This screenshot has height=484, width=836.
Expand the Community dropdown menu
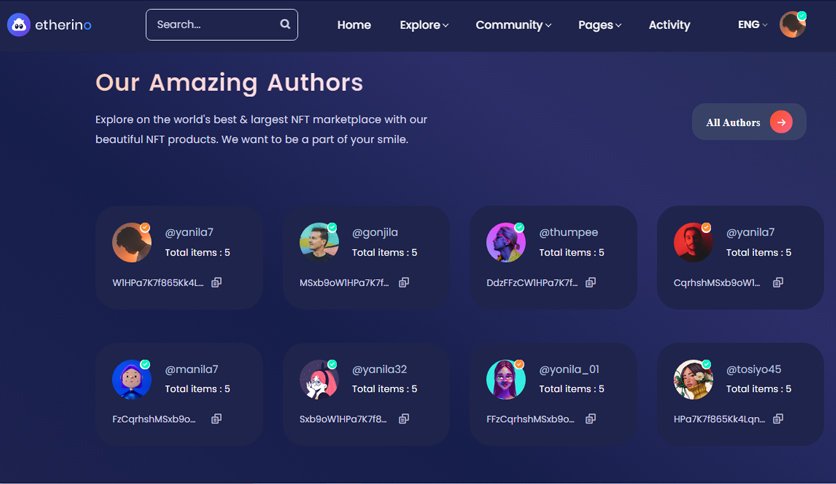tap(513, 25)
